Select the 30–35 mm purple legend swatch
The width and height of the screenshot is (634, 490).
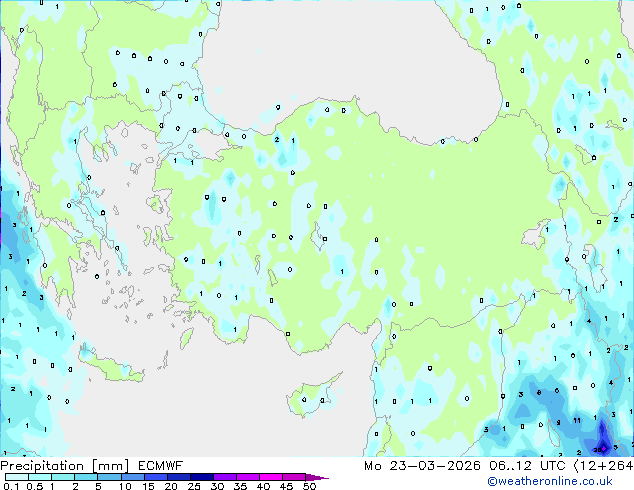(x=225, y=477)
